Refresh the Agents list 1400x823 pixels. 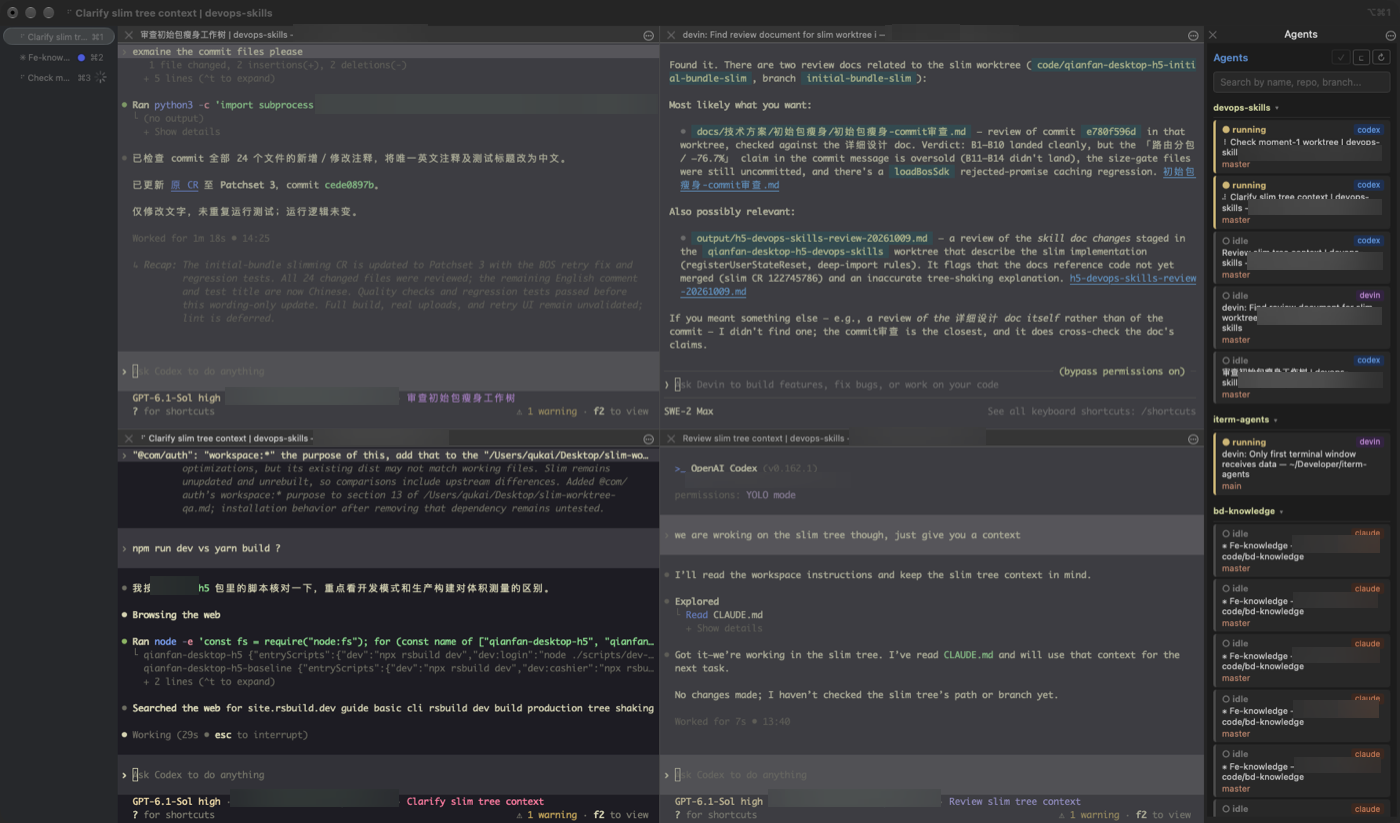pos(1381,58)
